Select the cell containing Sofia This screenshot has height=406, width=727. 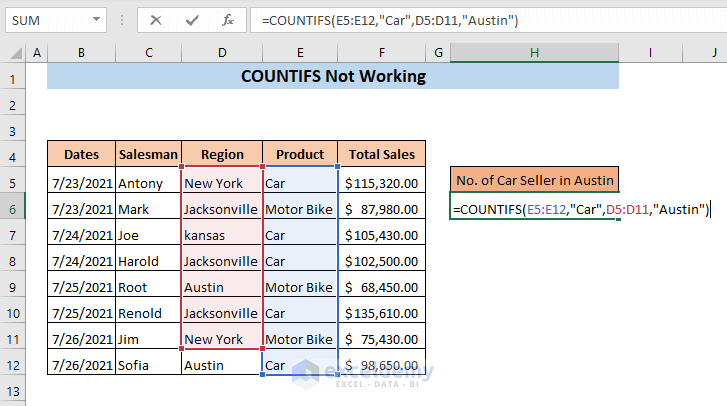pyautogui.click(x=148, y=365)
